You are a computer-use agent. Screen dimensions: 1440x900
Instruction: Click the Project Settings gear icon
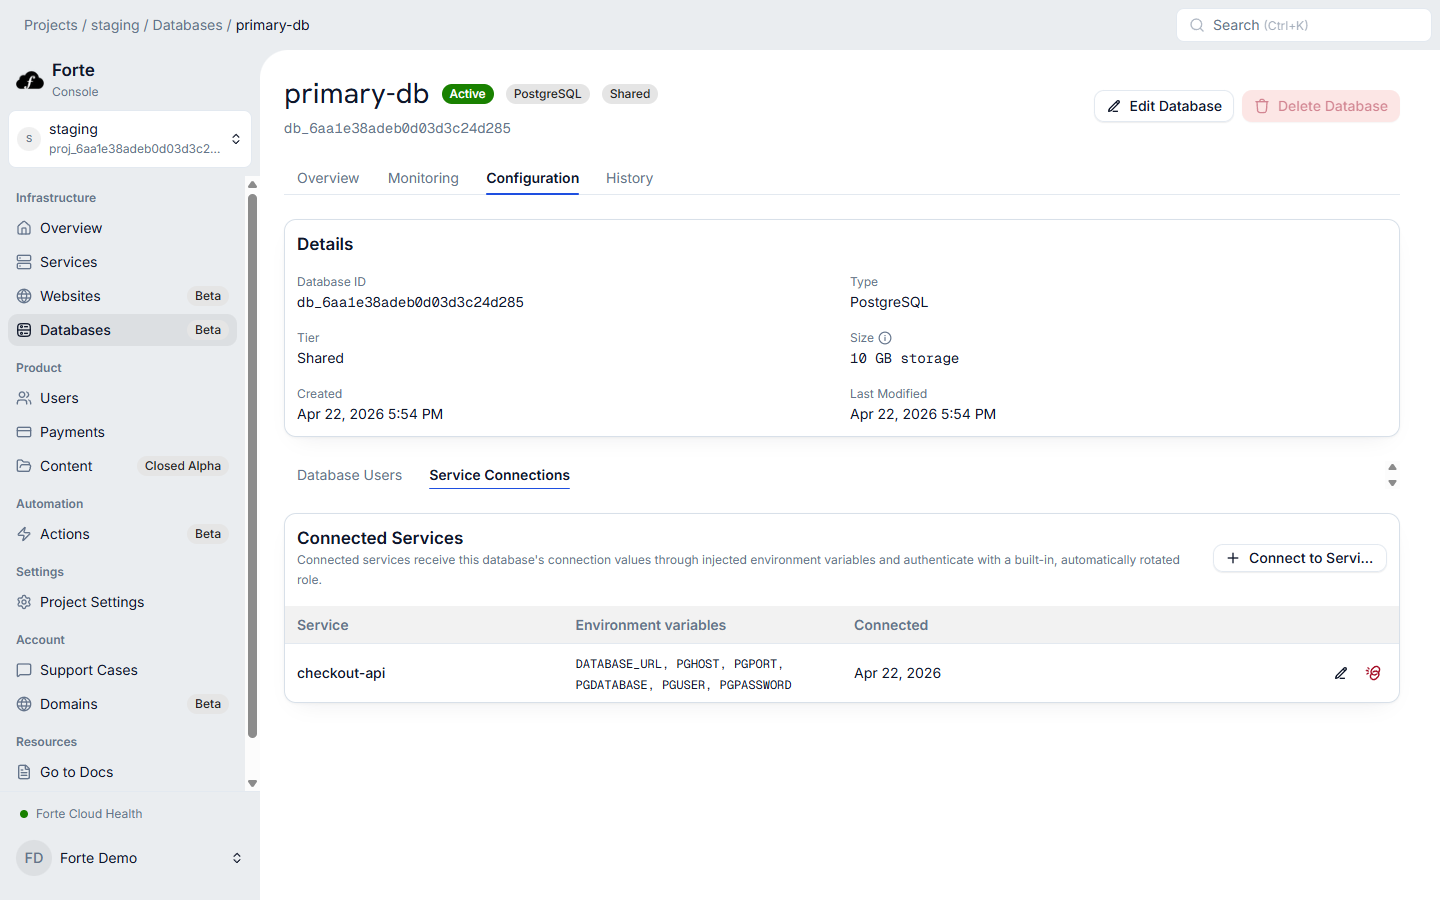(x=24, y=602)
